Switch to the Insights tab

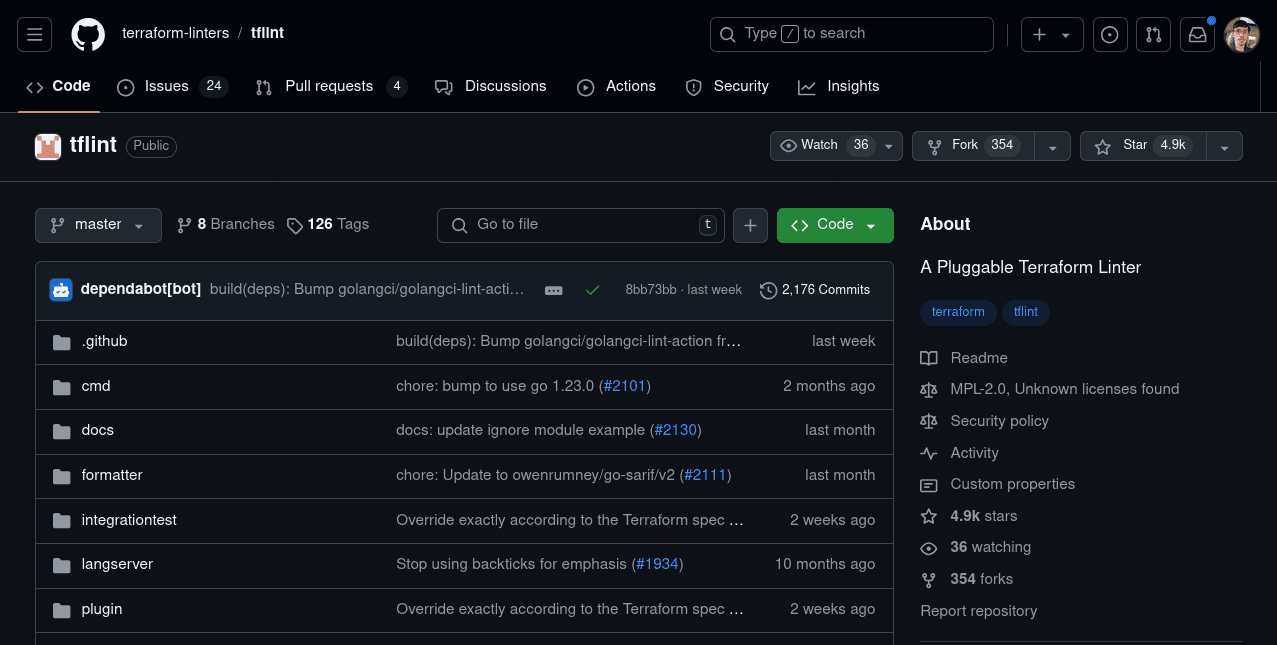click(x=839, y=86)
